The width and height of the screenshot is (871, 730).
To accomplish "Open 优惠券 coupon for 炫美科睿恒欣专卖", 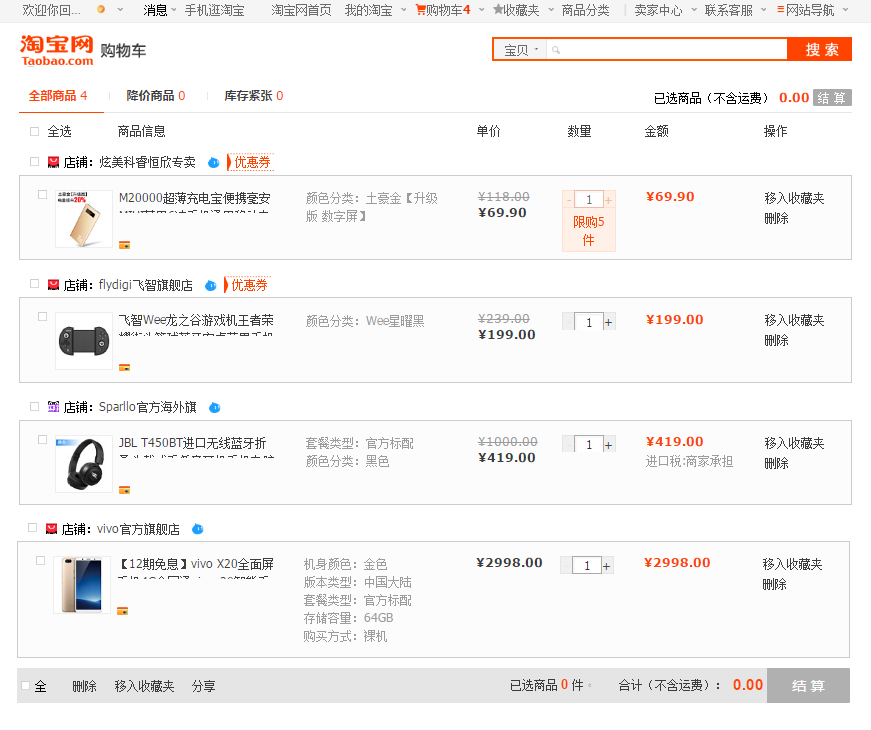I will [251, 162].
